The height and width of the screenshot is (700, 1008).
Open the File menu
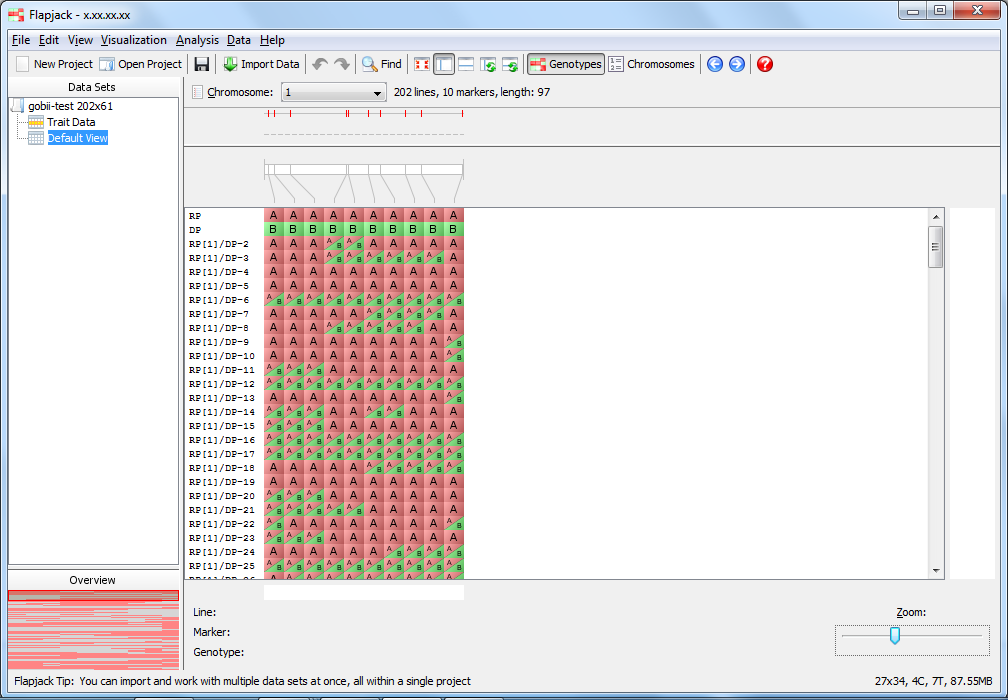point(21,40)
